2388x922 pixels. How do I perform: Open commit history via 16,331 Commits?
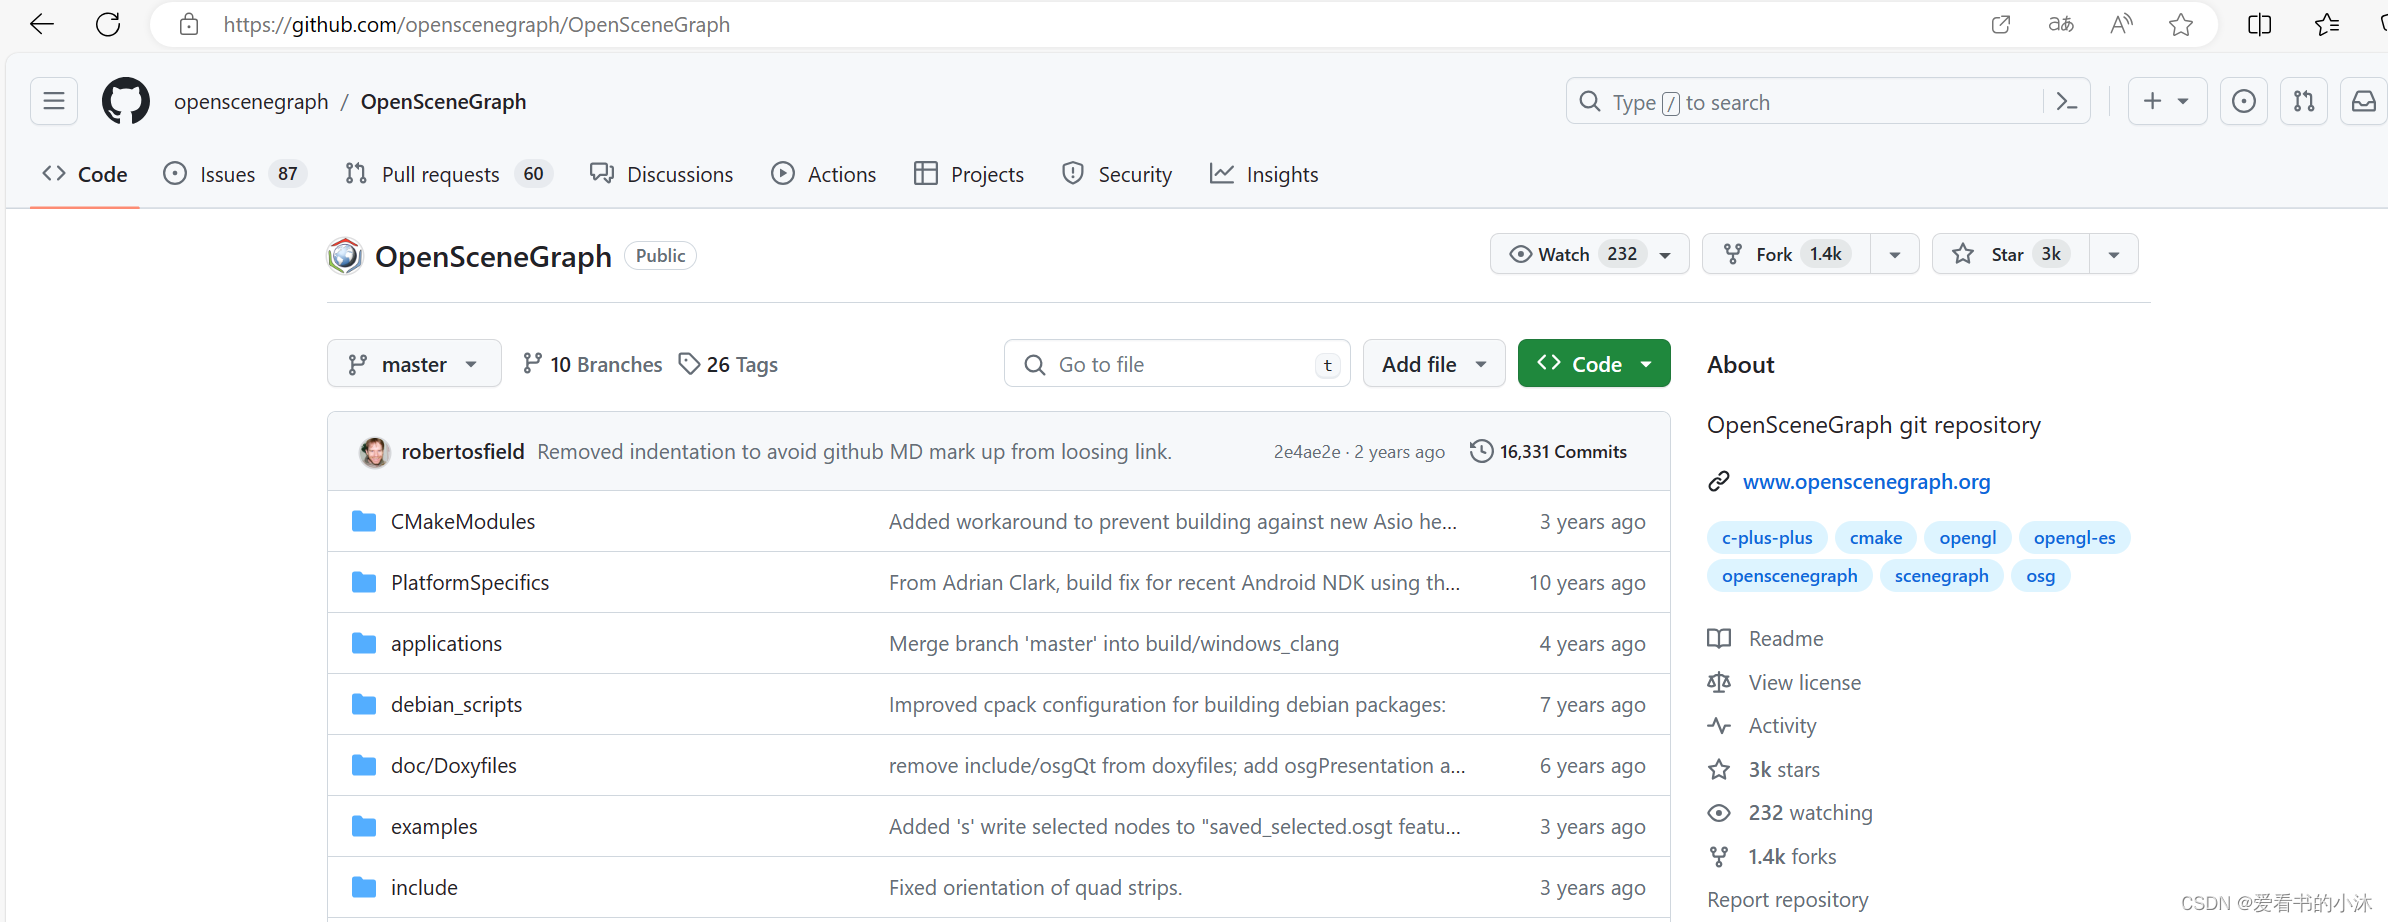[x=1548, y=452]
